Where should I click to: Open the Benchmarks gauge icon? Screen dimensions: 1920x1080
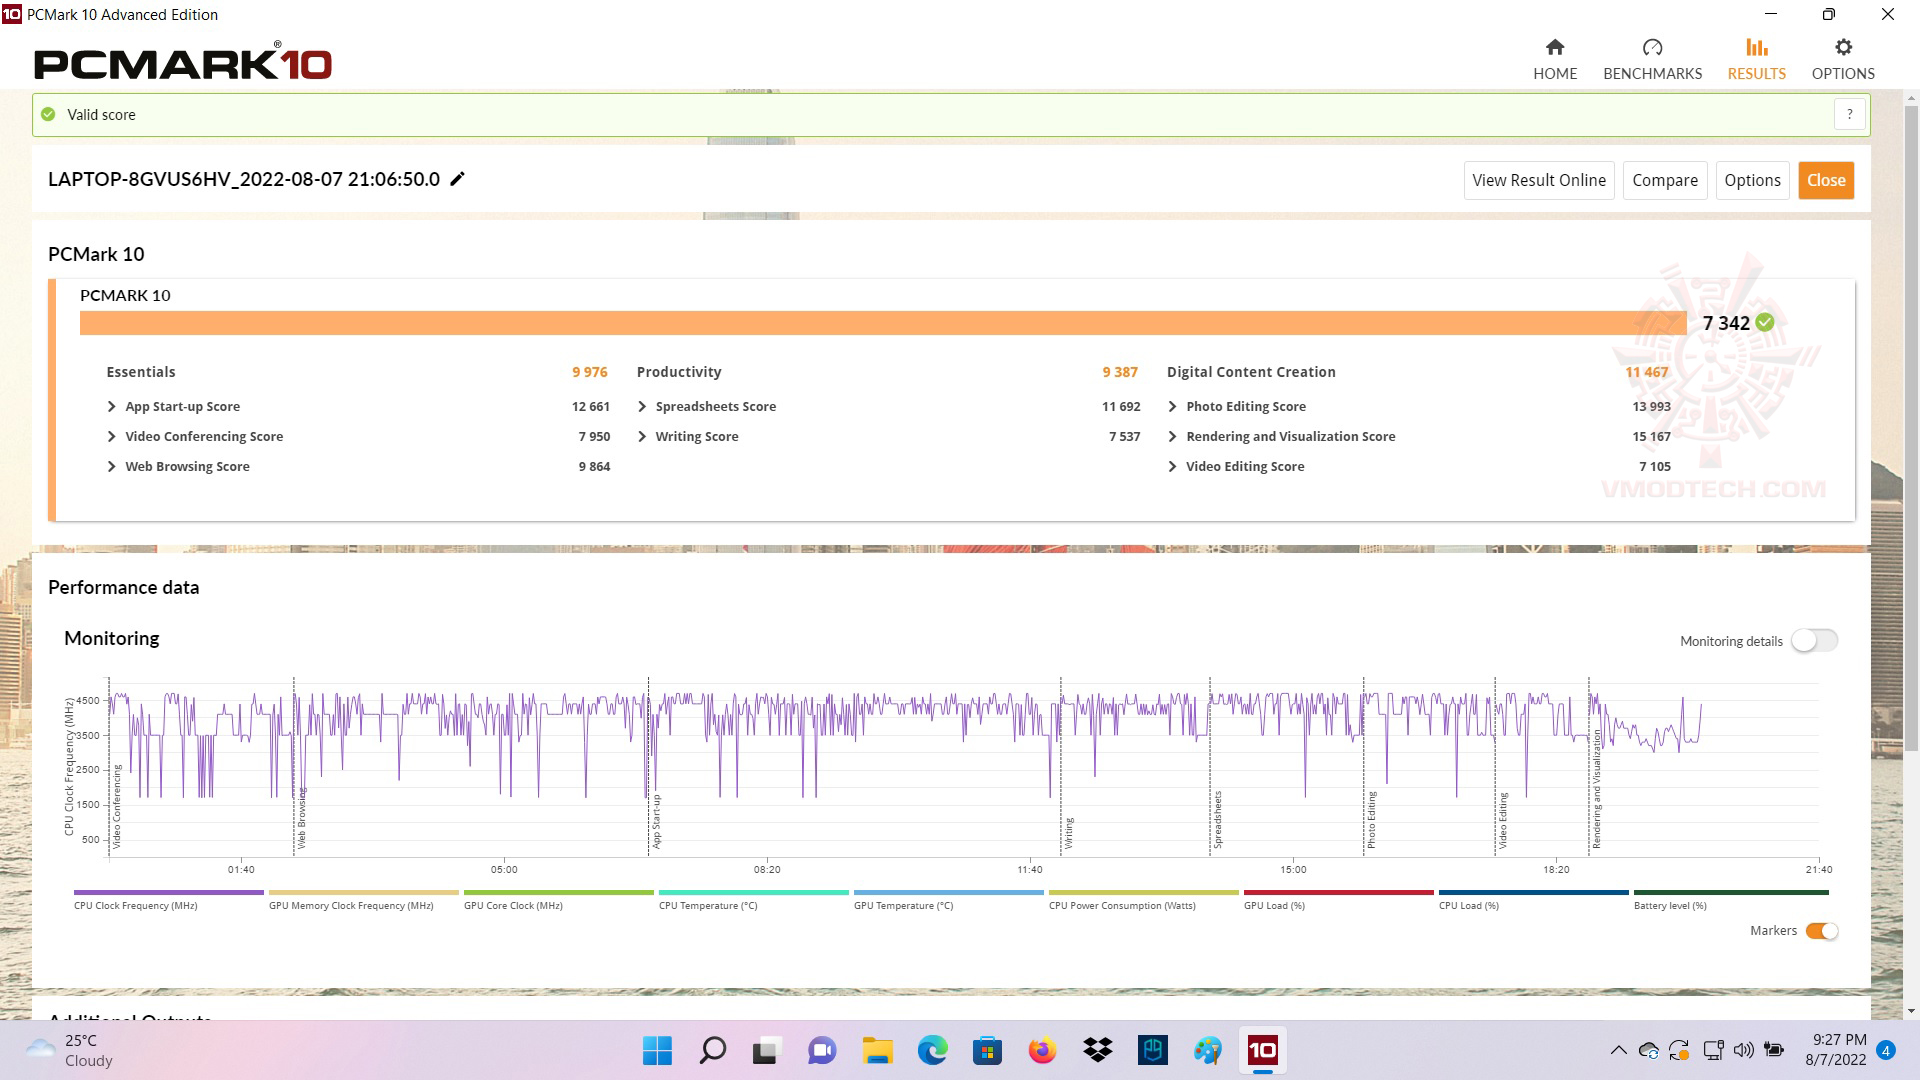tap(1651, 48)
